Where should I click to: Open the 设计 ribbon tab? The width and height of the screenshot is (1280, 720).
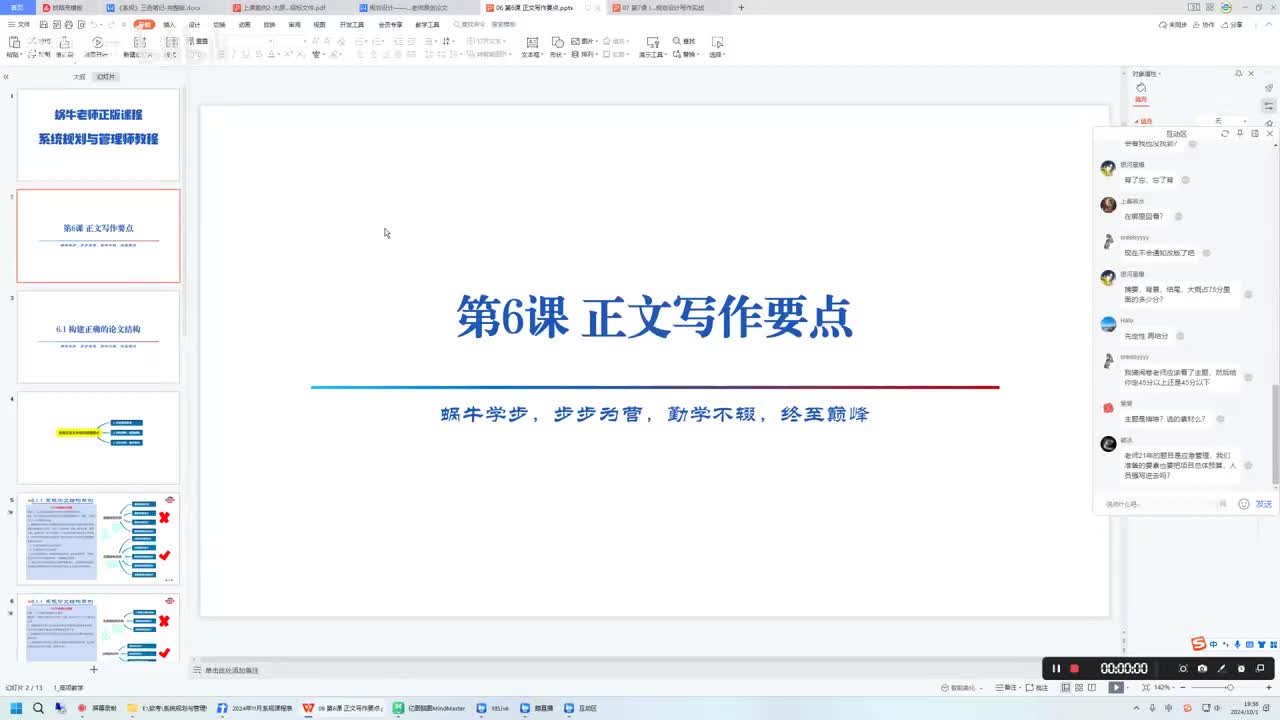(194, 24)
